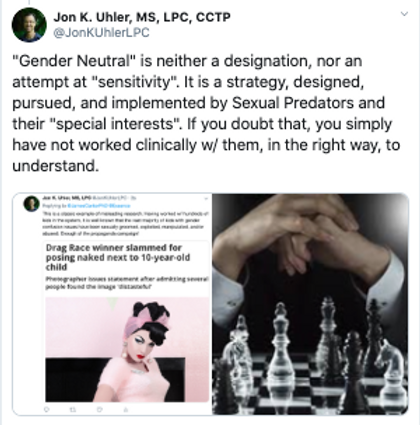
Task: Click the clasped hands in the chess image
Action: (301, 235)
